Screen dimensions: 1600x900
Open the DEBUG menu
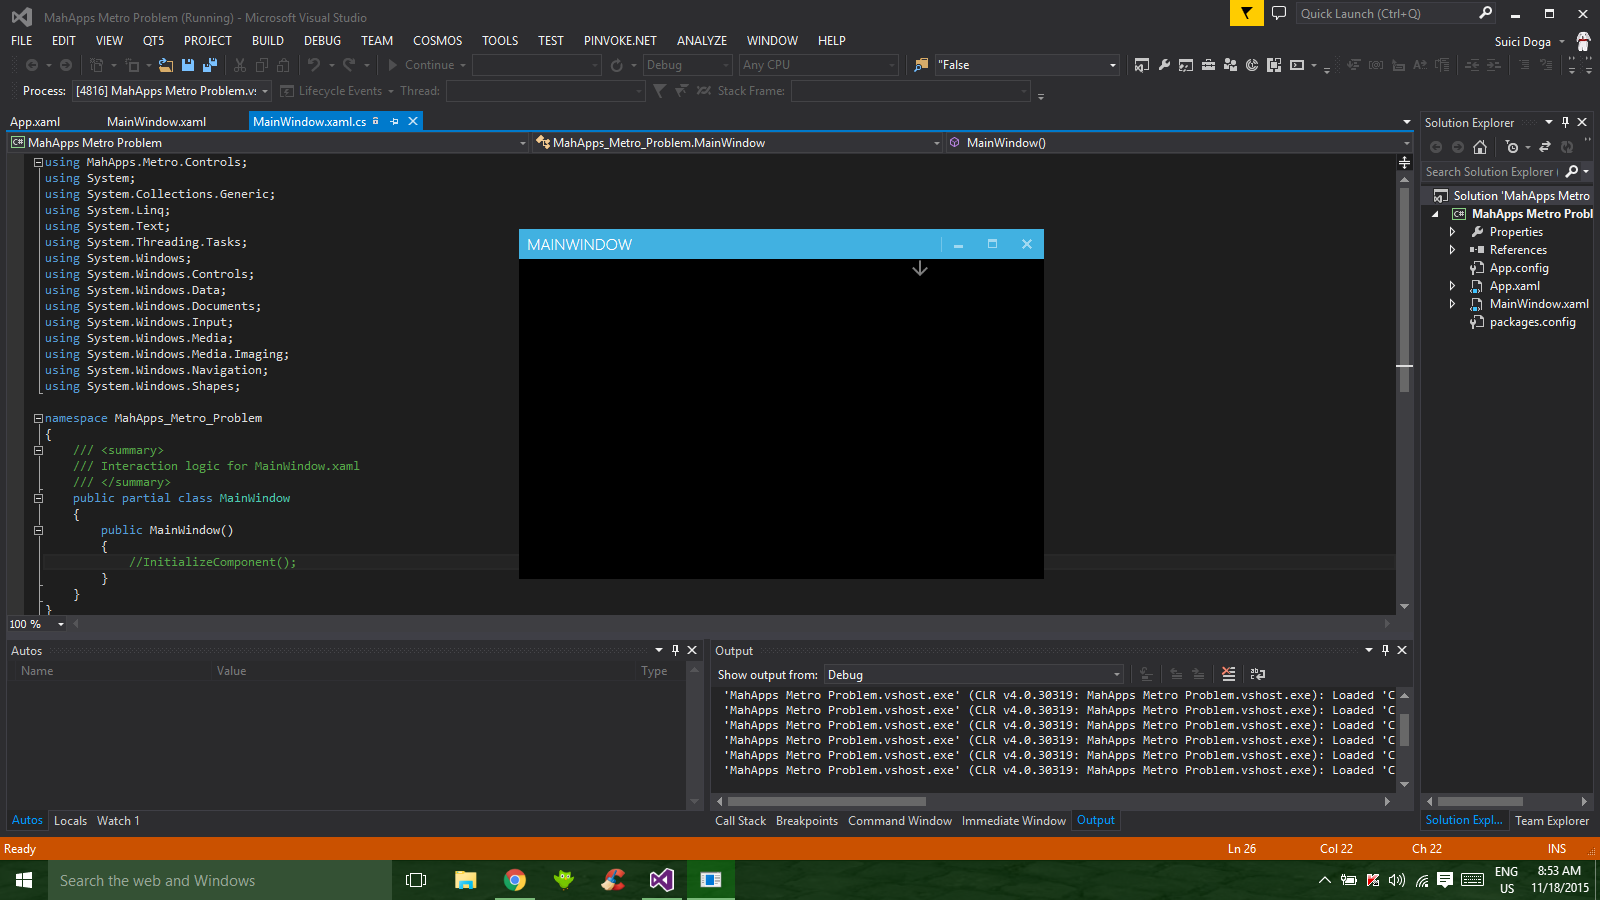[x=322, y=41]
